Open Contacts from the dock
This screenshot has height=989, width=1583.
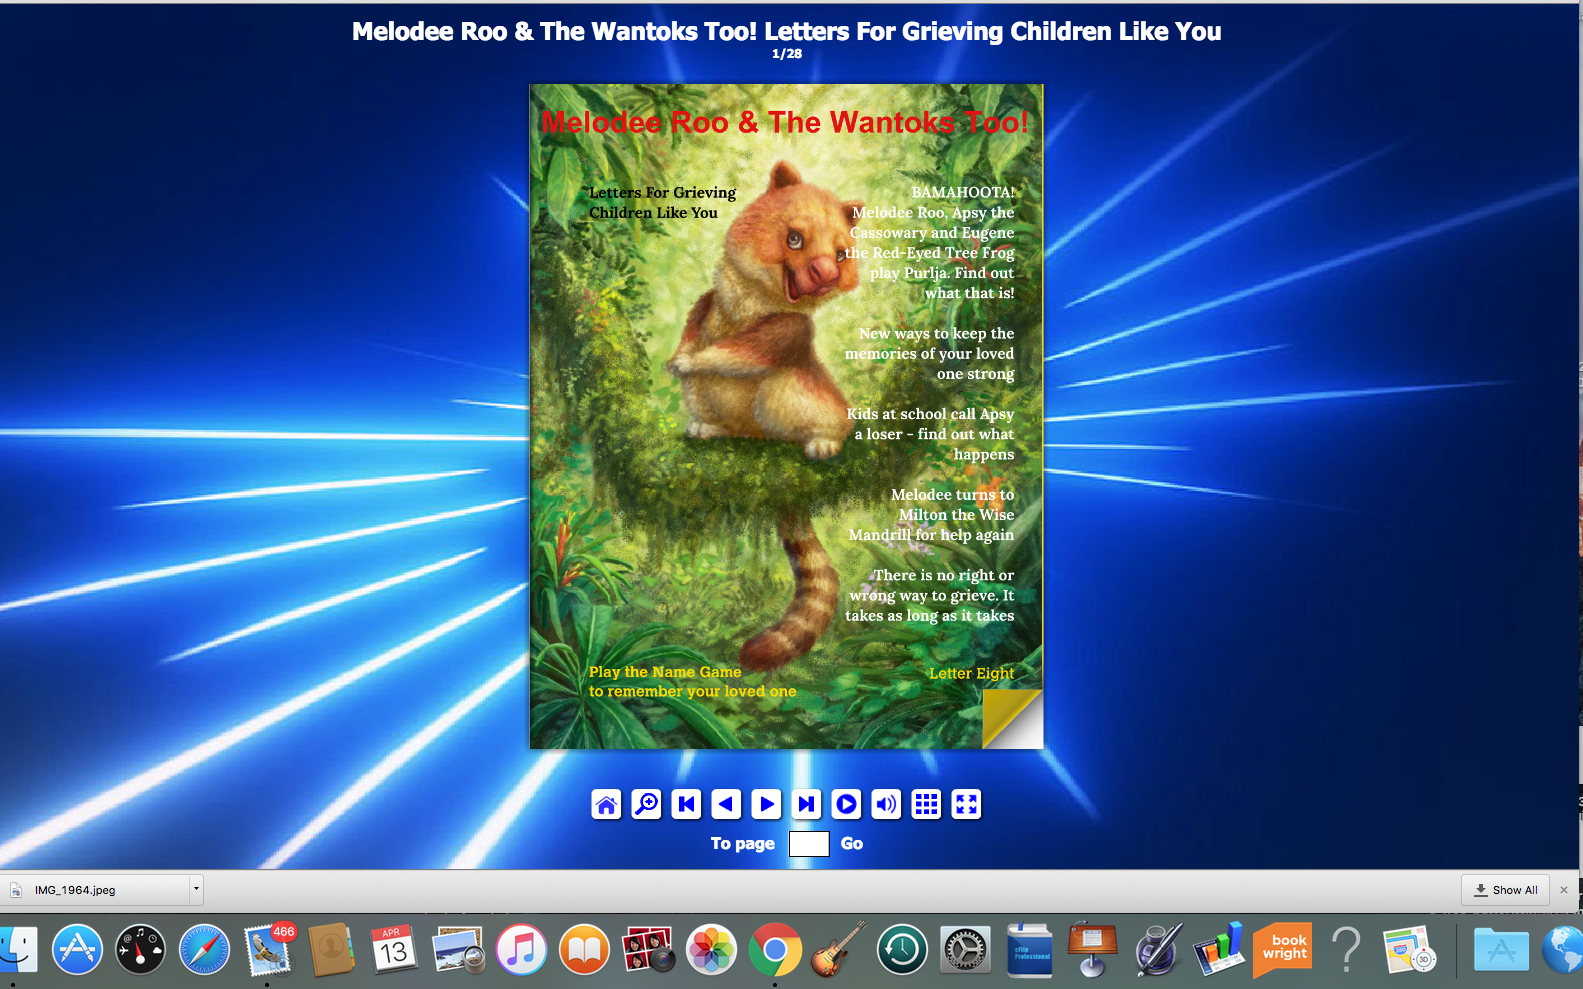pyautogui.click(x=331, y=949)
